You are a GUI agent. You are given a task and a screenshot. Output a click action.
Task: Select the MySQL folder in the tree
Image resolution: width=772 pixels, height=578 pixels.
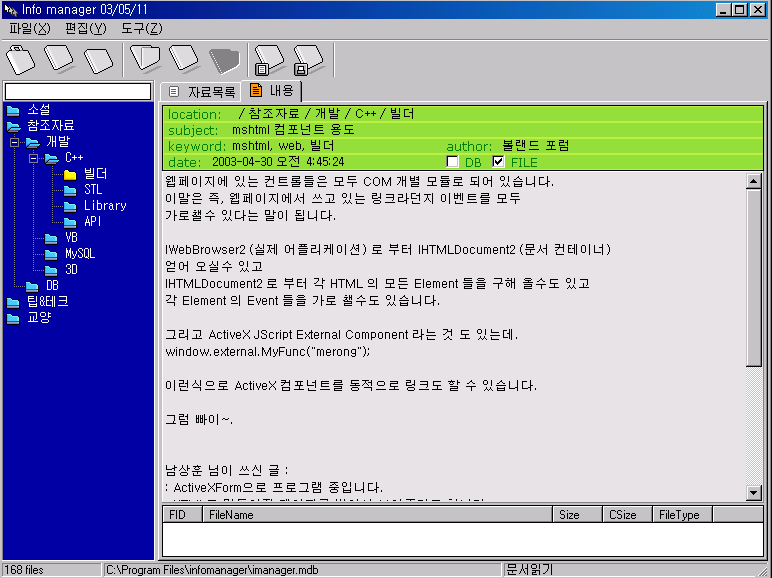pyautogui.click(x=79, y=254)
